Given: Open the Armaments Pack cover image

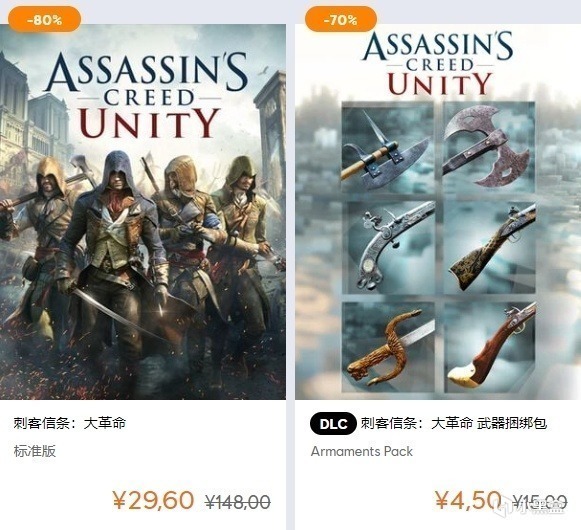Looking at the screenshot, I should pos(438,212).
